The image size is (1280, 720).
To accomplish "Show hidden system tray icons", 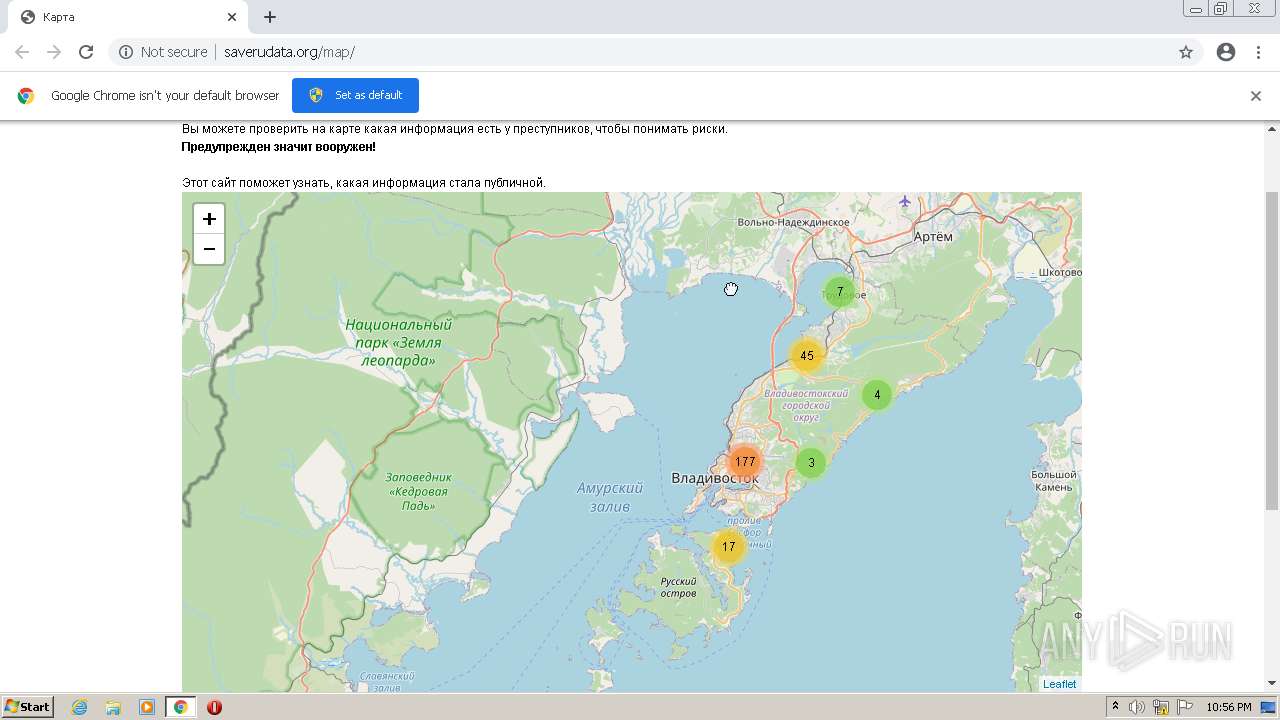I will click(1116, 707).
